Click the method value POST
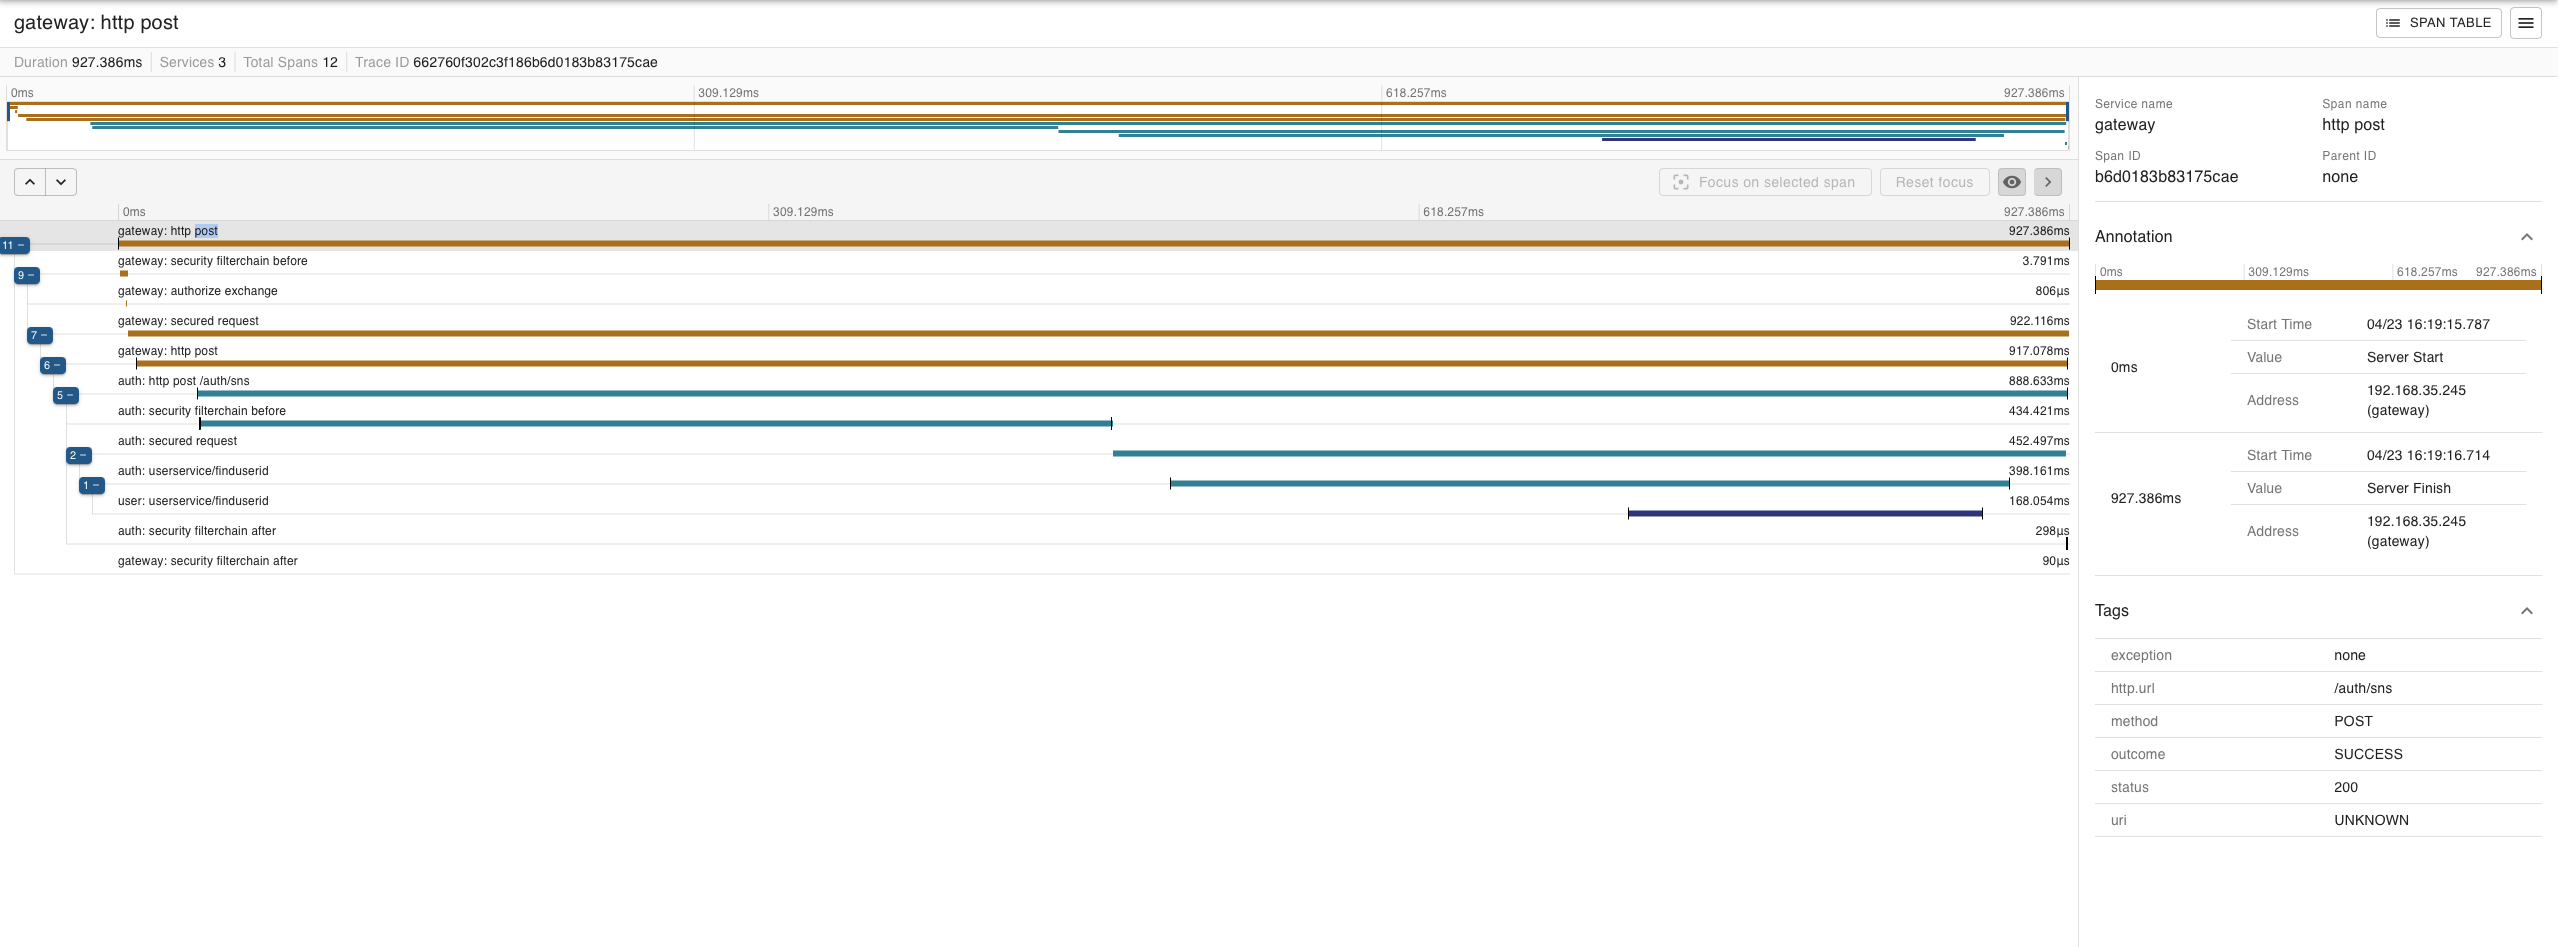 [2353, 721]
